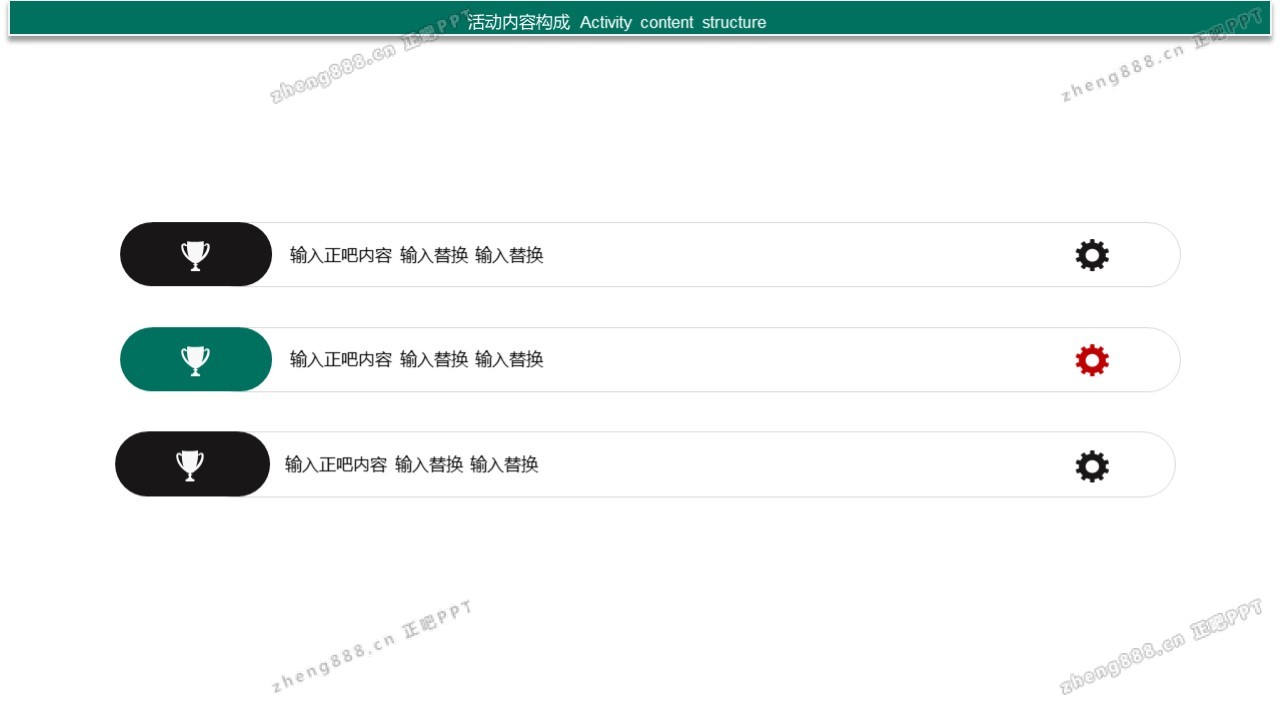The height and width of the screenshot is (720, 1280).
Task: Click the trophy icon in the bottom row
Action: coord(190,465)
